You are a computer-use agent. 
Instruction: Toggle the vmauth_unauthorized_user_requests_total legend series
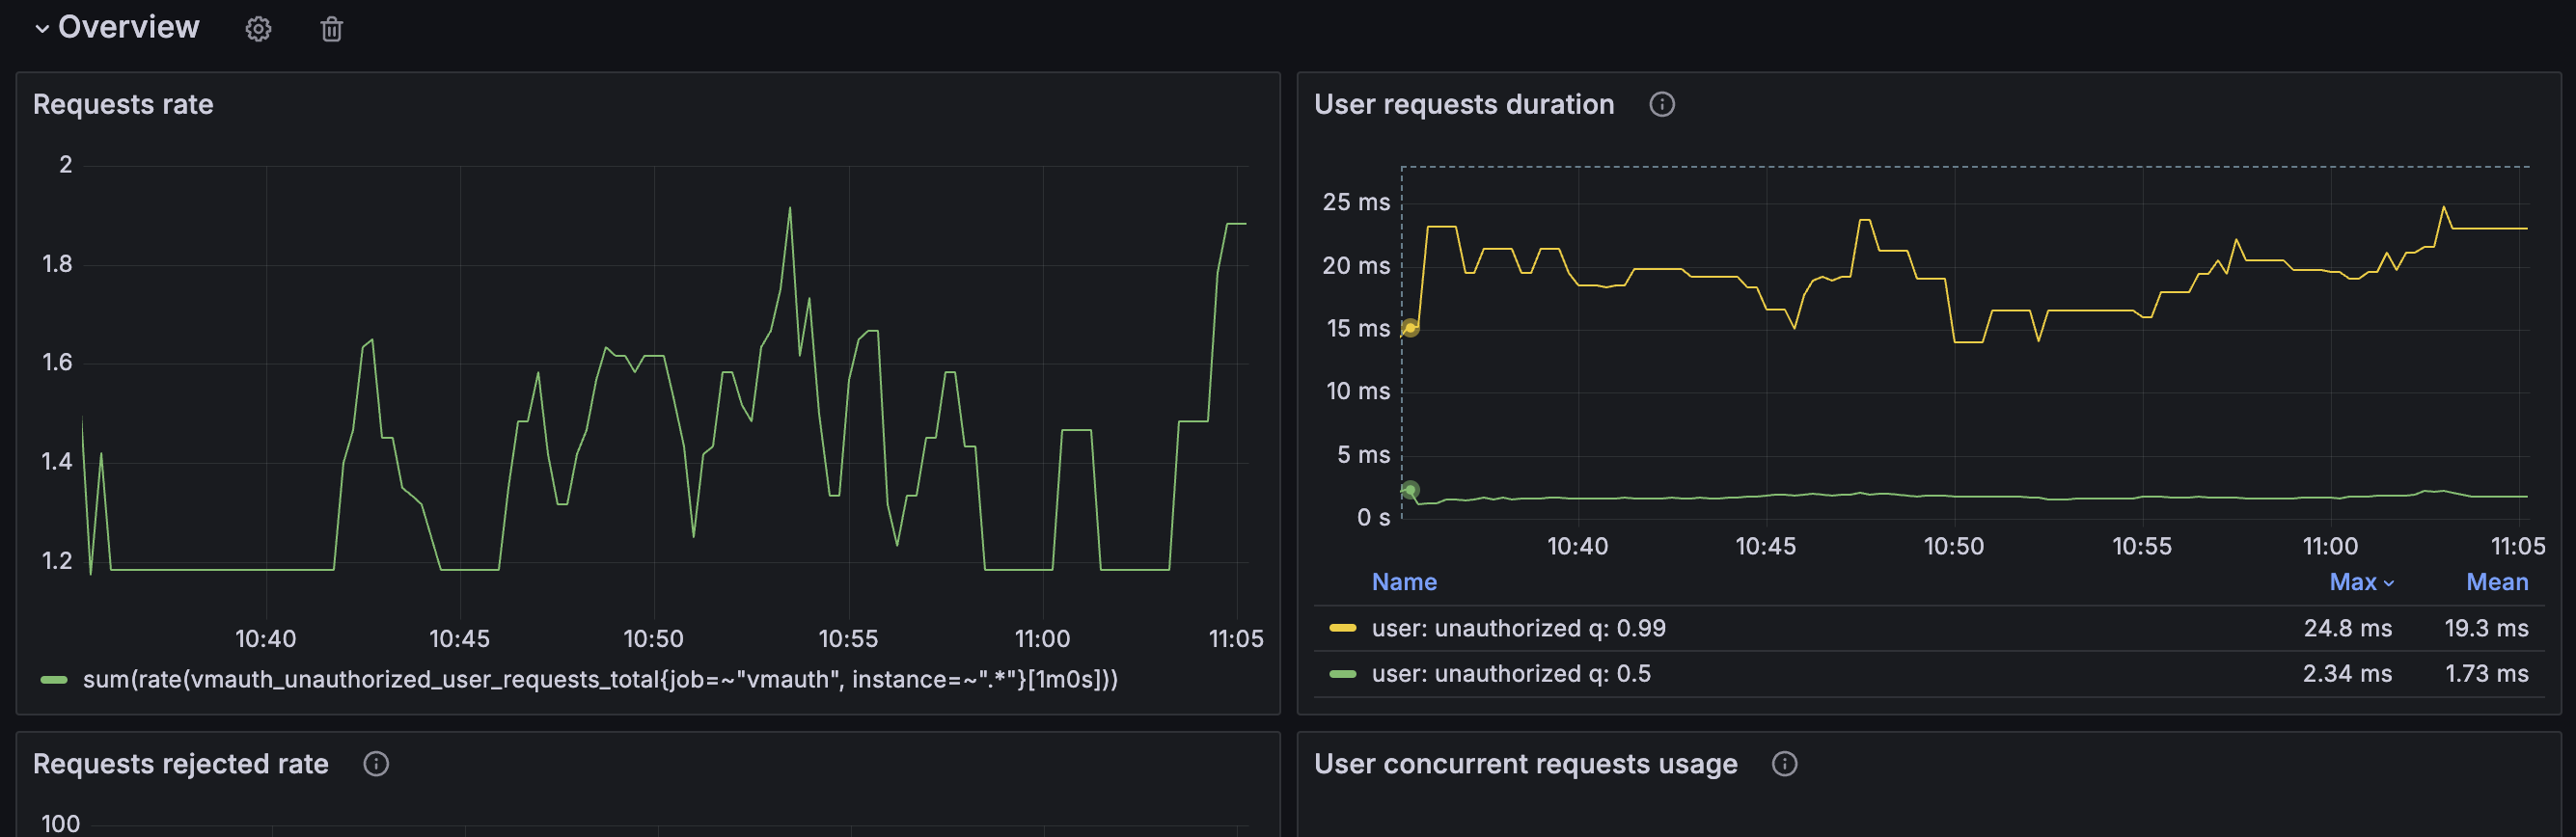600,680
